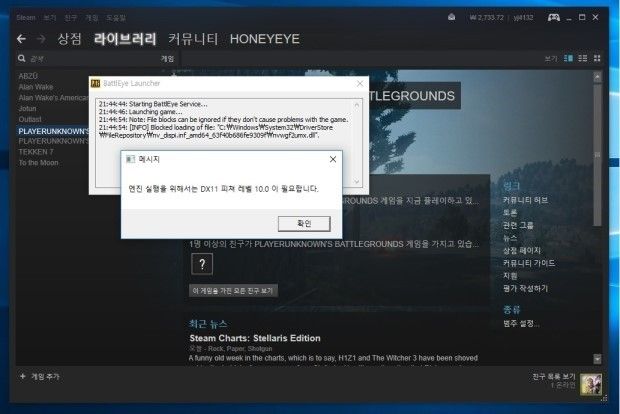Select Alan Wake in game list
This screenshot has height=414, width=620.
point(36,87)
